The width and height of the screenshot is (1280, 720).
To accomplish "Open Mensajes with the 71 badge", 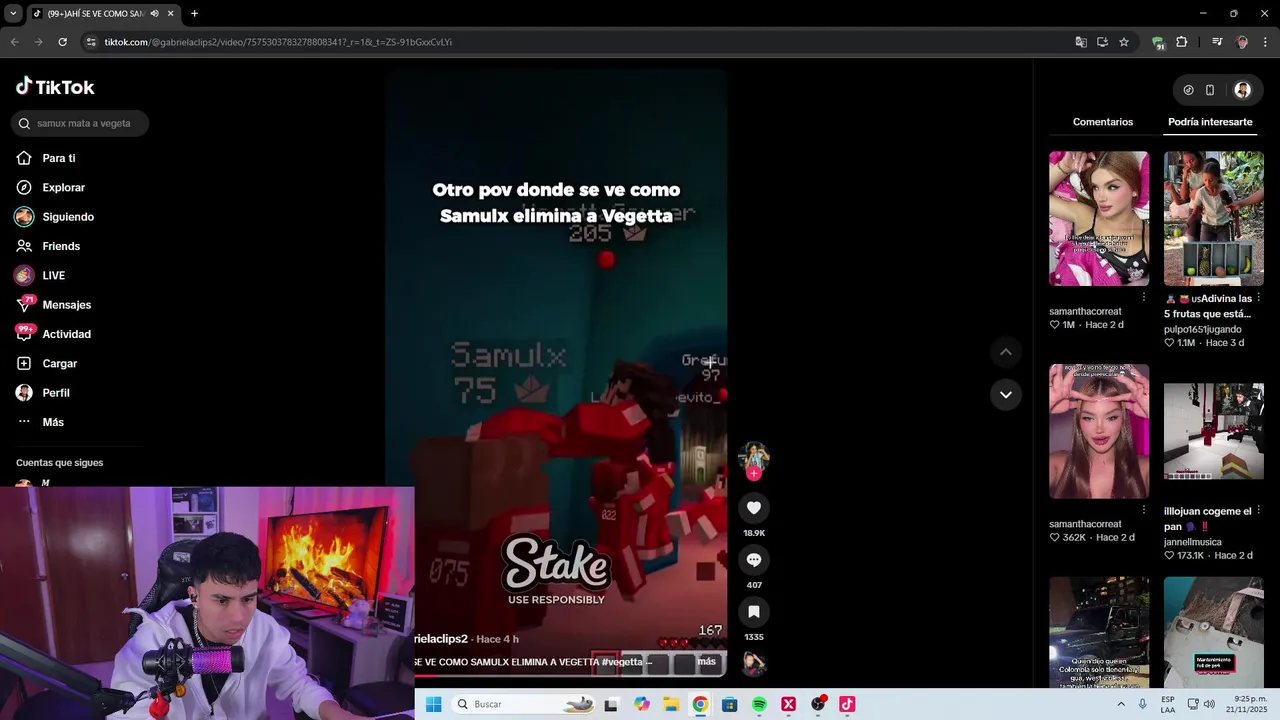I will click(x=53, y=305).
